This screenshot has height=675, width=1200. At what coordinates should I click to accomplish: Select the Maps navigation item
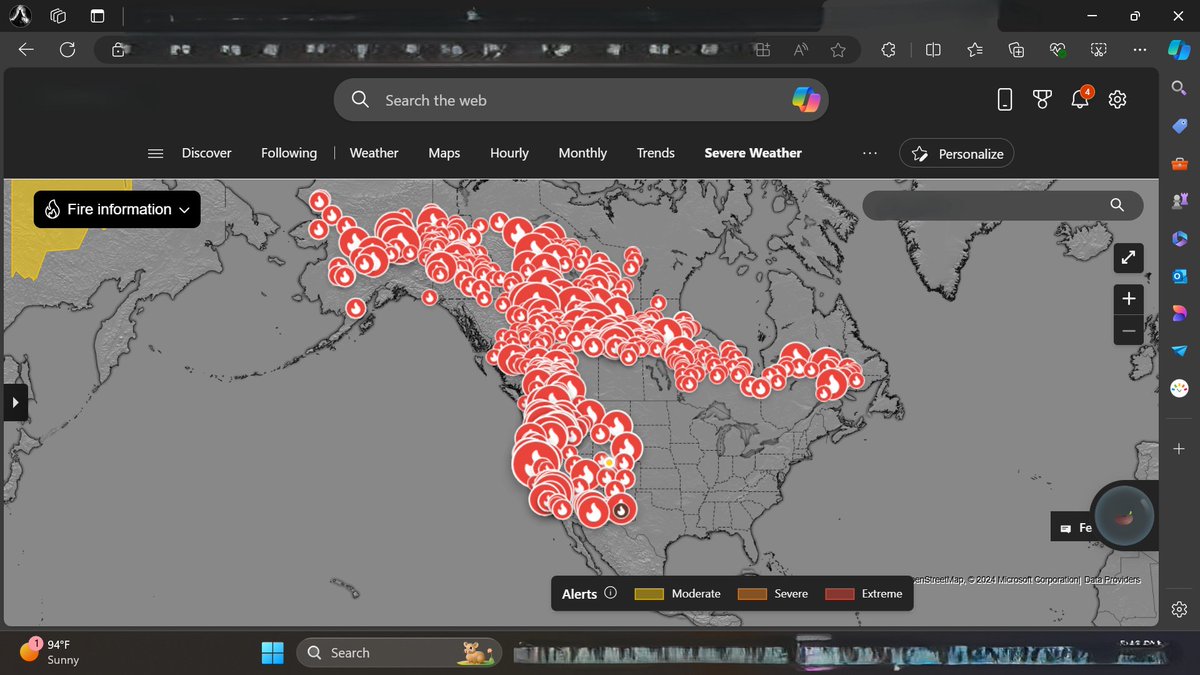coord(444,153)
